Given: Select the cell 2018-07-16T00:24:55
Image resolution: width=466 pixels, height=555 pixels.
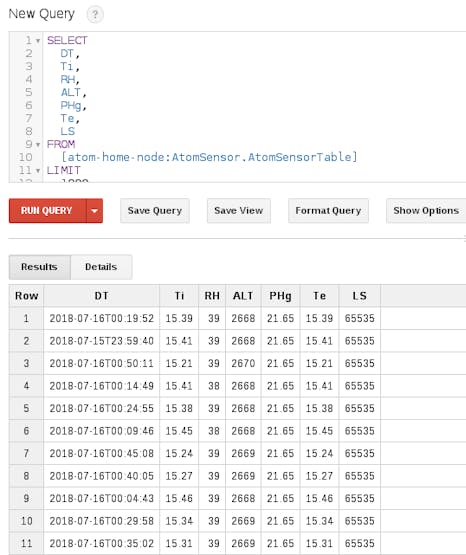Looking at the screenshot, I should (102, 408).
